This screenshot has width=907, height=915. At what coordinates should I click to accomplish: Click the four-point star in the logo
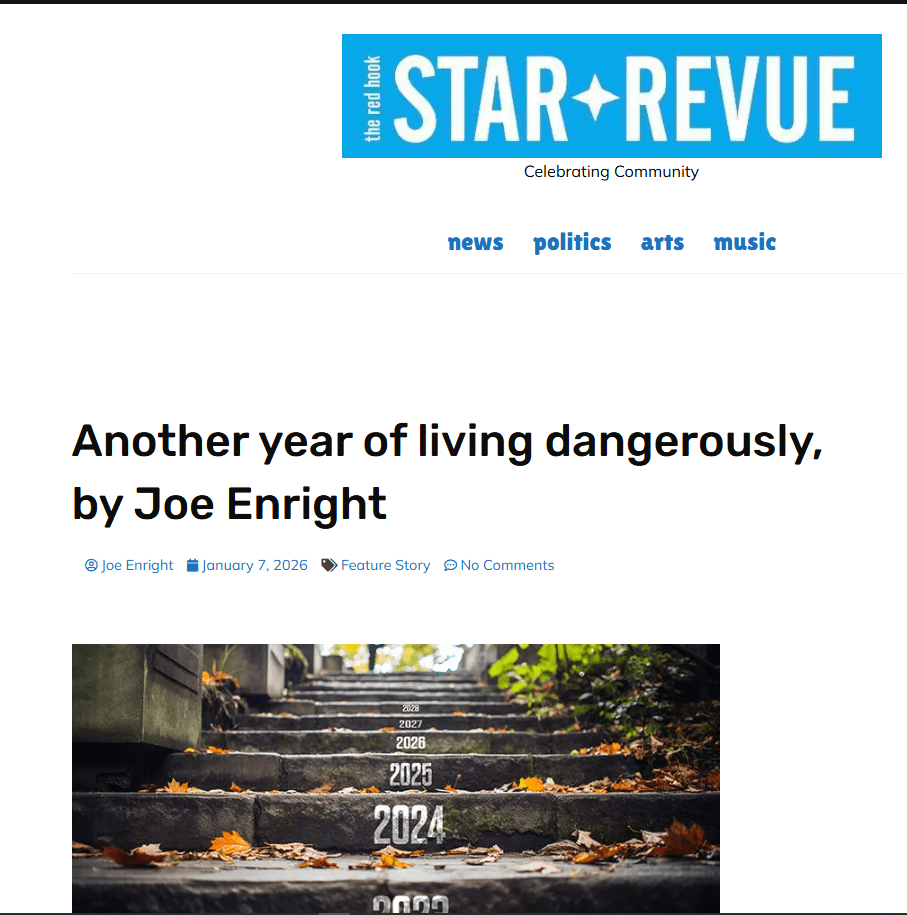(x=595, y=96)
